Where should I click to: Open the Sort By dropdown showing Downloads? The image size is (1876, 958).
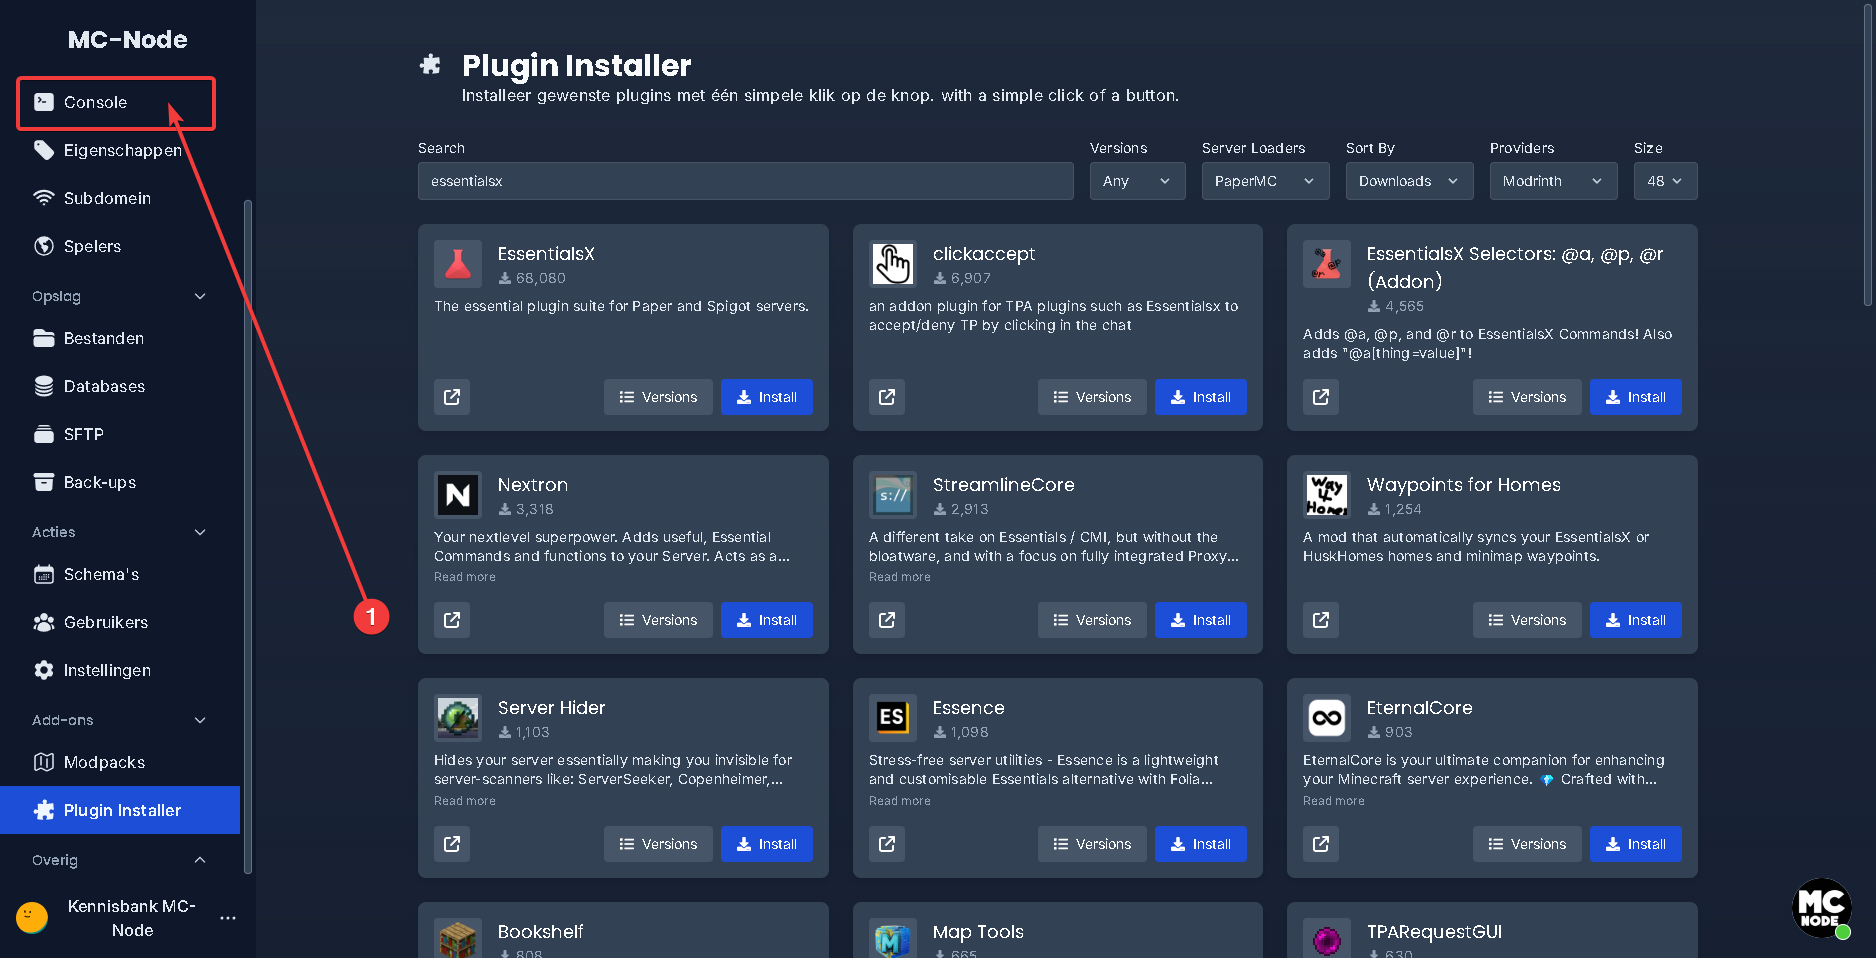[x=1409, y=181]
